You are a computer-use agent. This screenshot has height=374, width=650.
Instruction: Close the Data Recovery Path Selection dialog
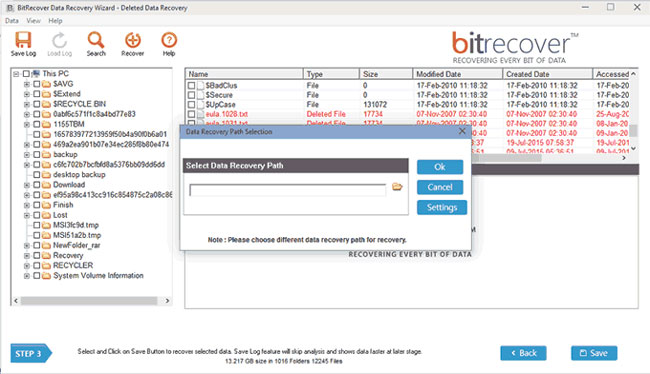click(x=462, y=131)
